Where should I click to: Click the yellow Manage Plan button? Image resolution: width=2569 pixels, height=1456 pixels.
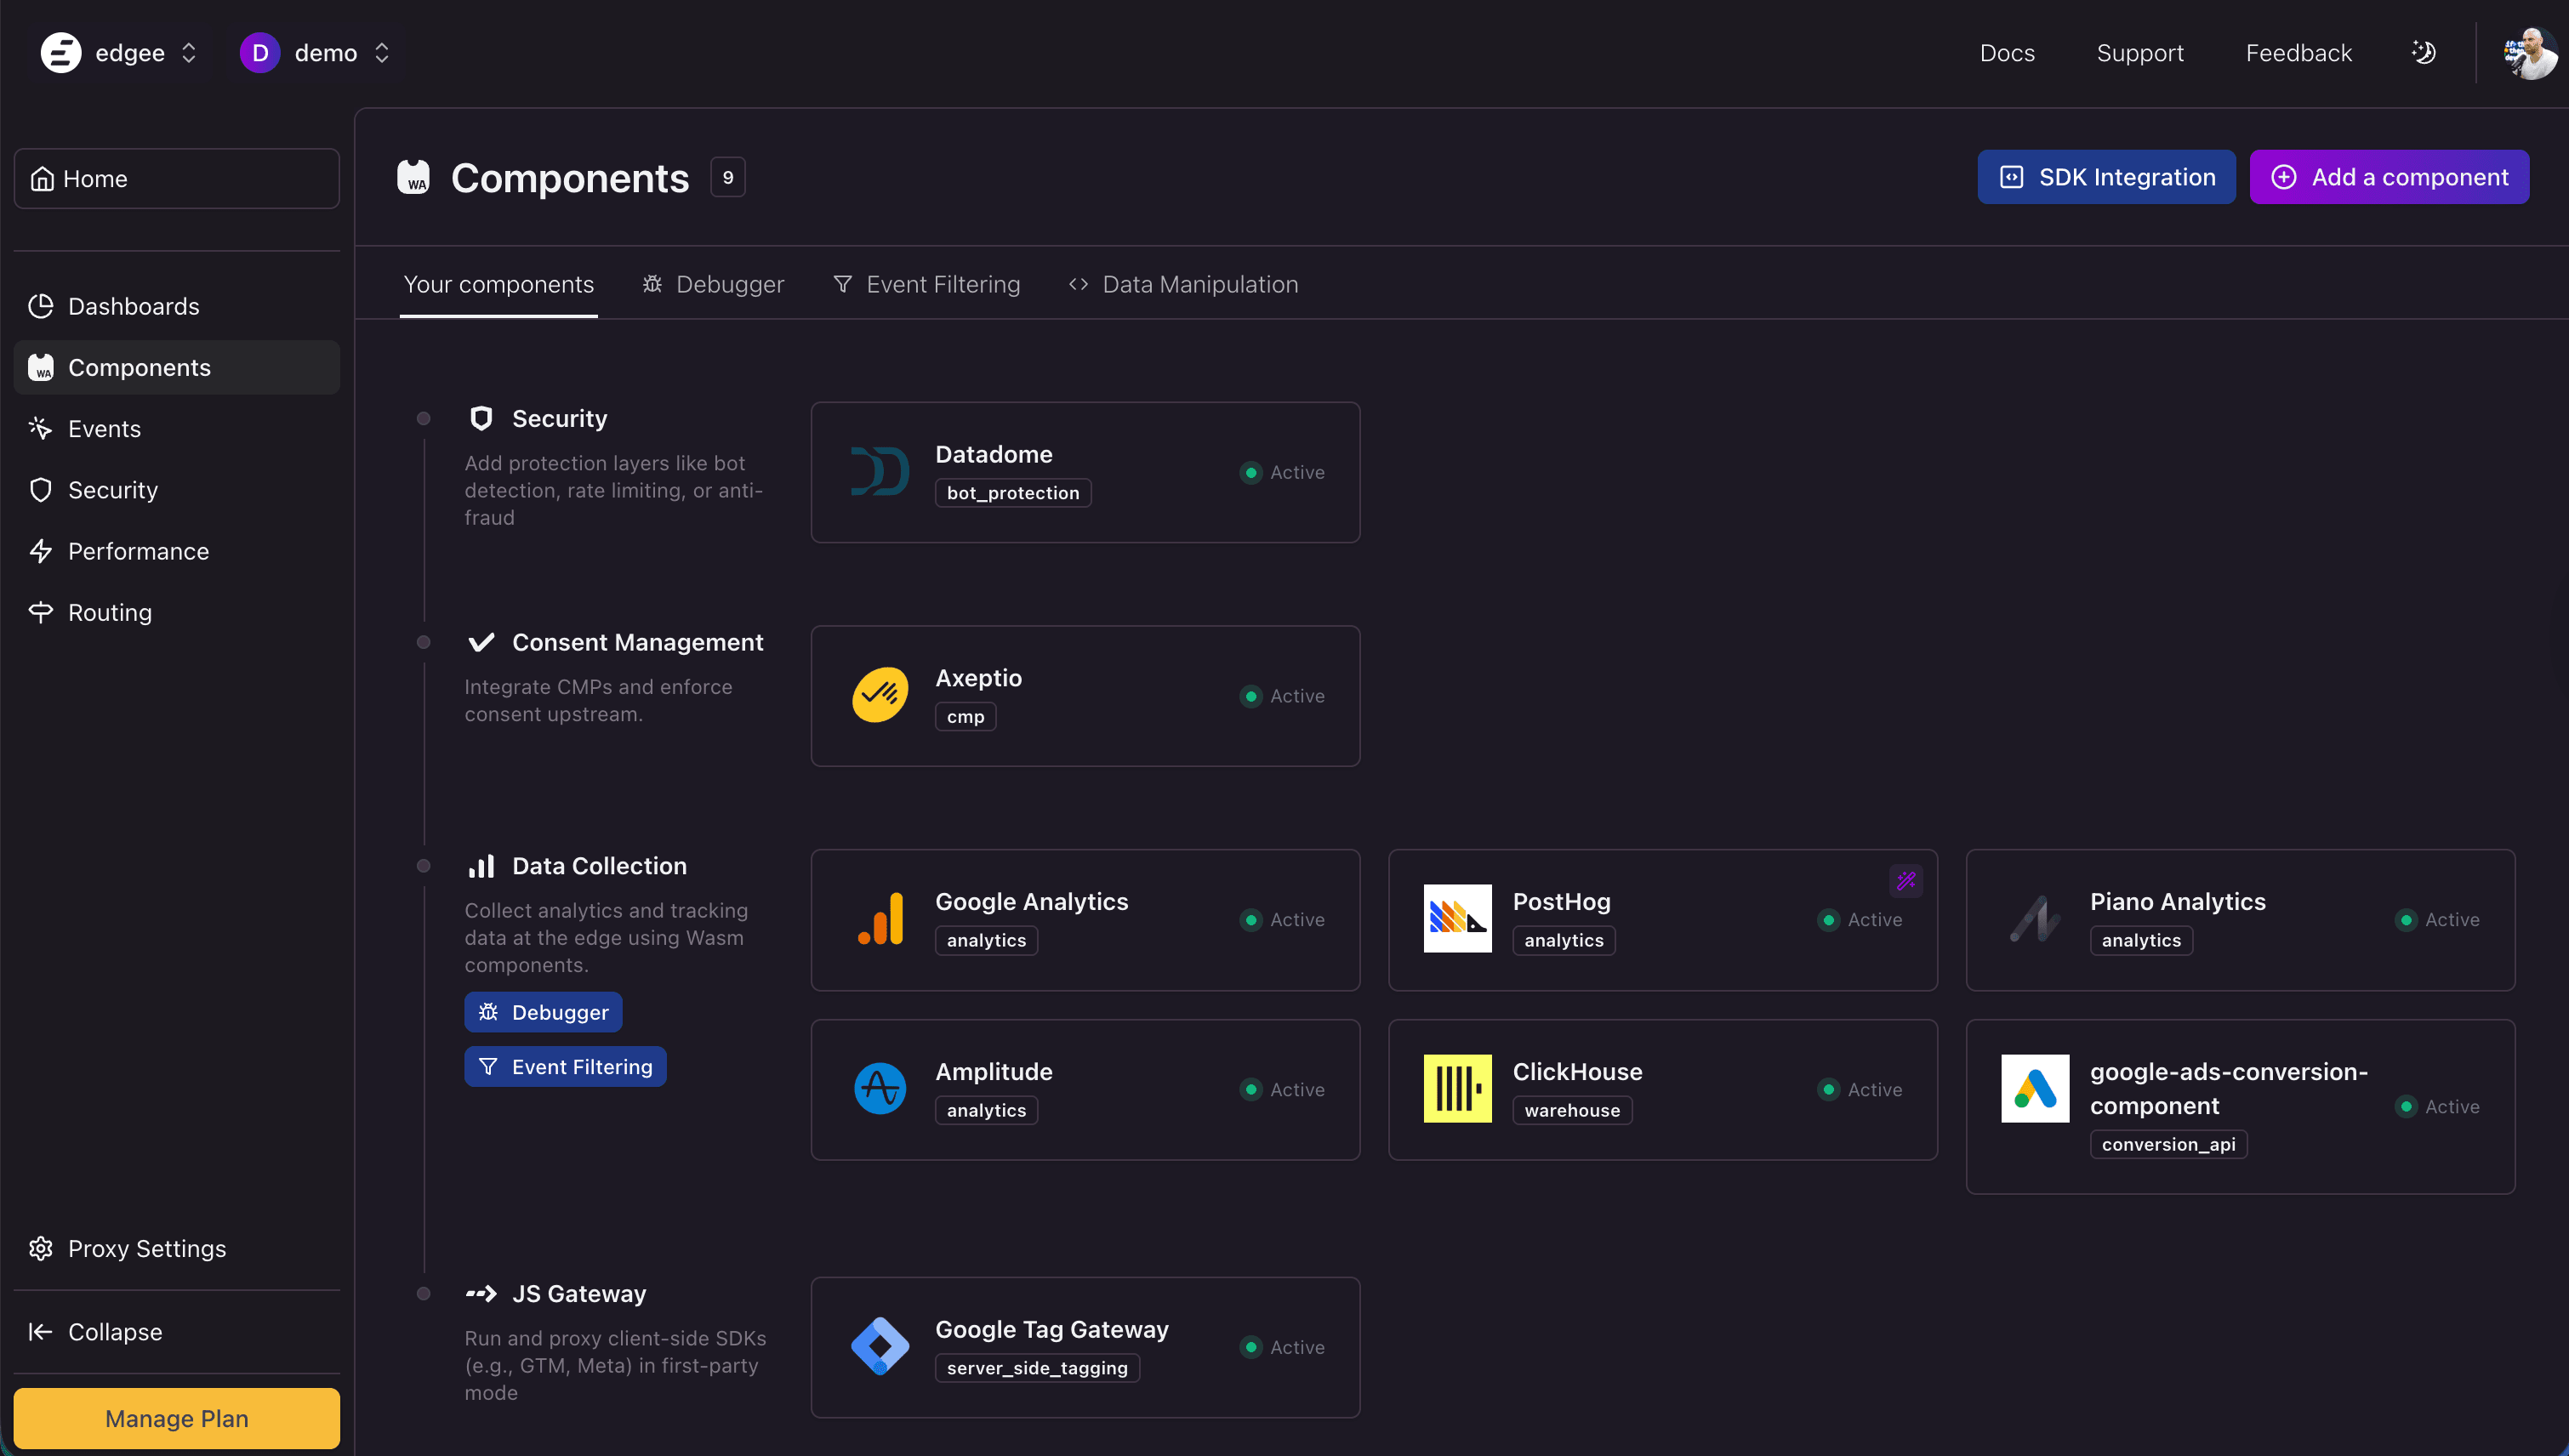point(176,1417)
